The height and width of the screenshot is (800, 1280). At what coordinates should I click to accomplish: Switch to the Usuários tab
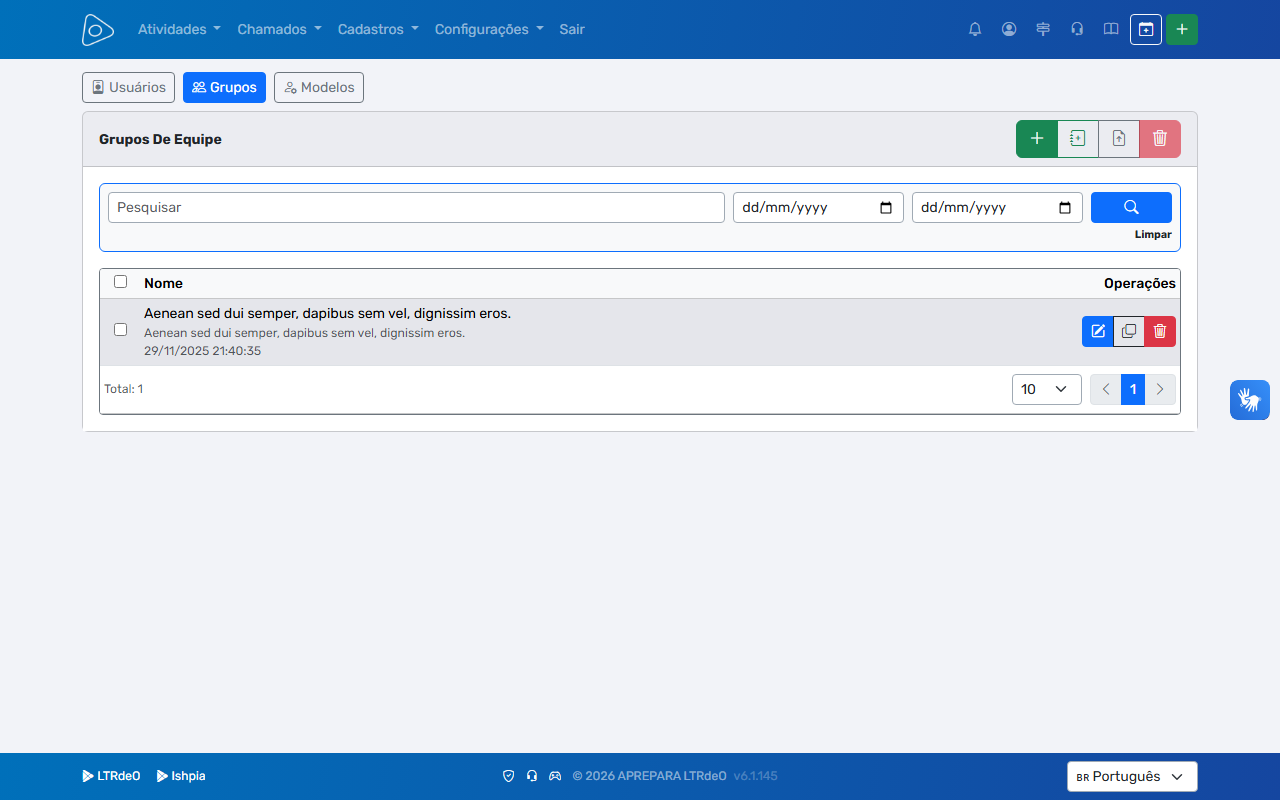coord(128,87)
